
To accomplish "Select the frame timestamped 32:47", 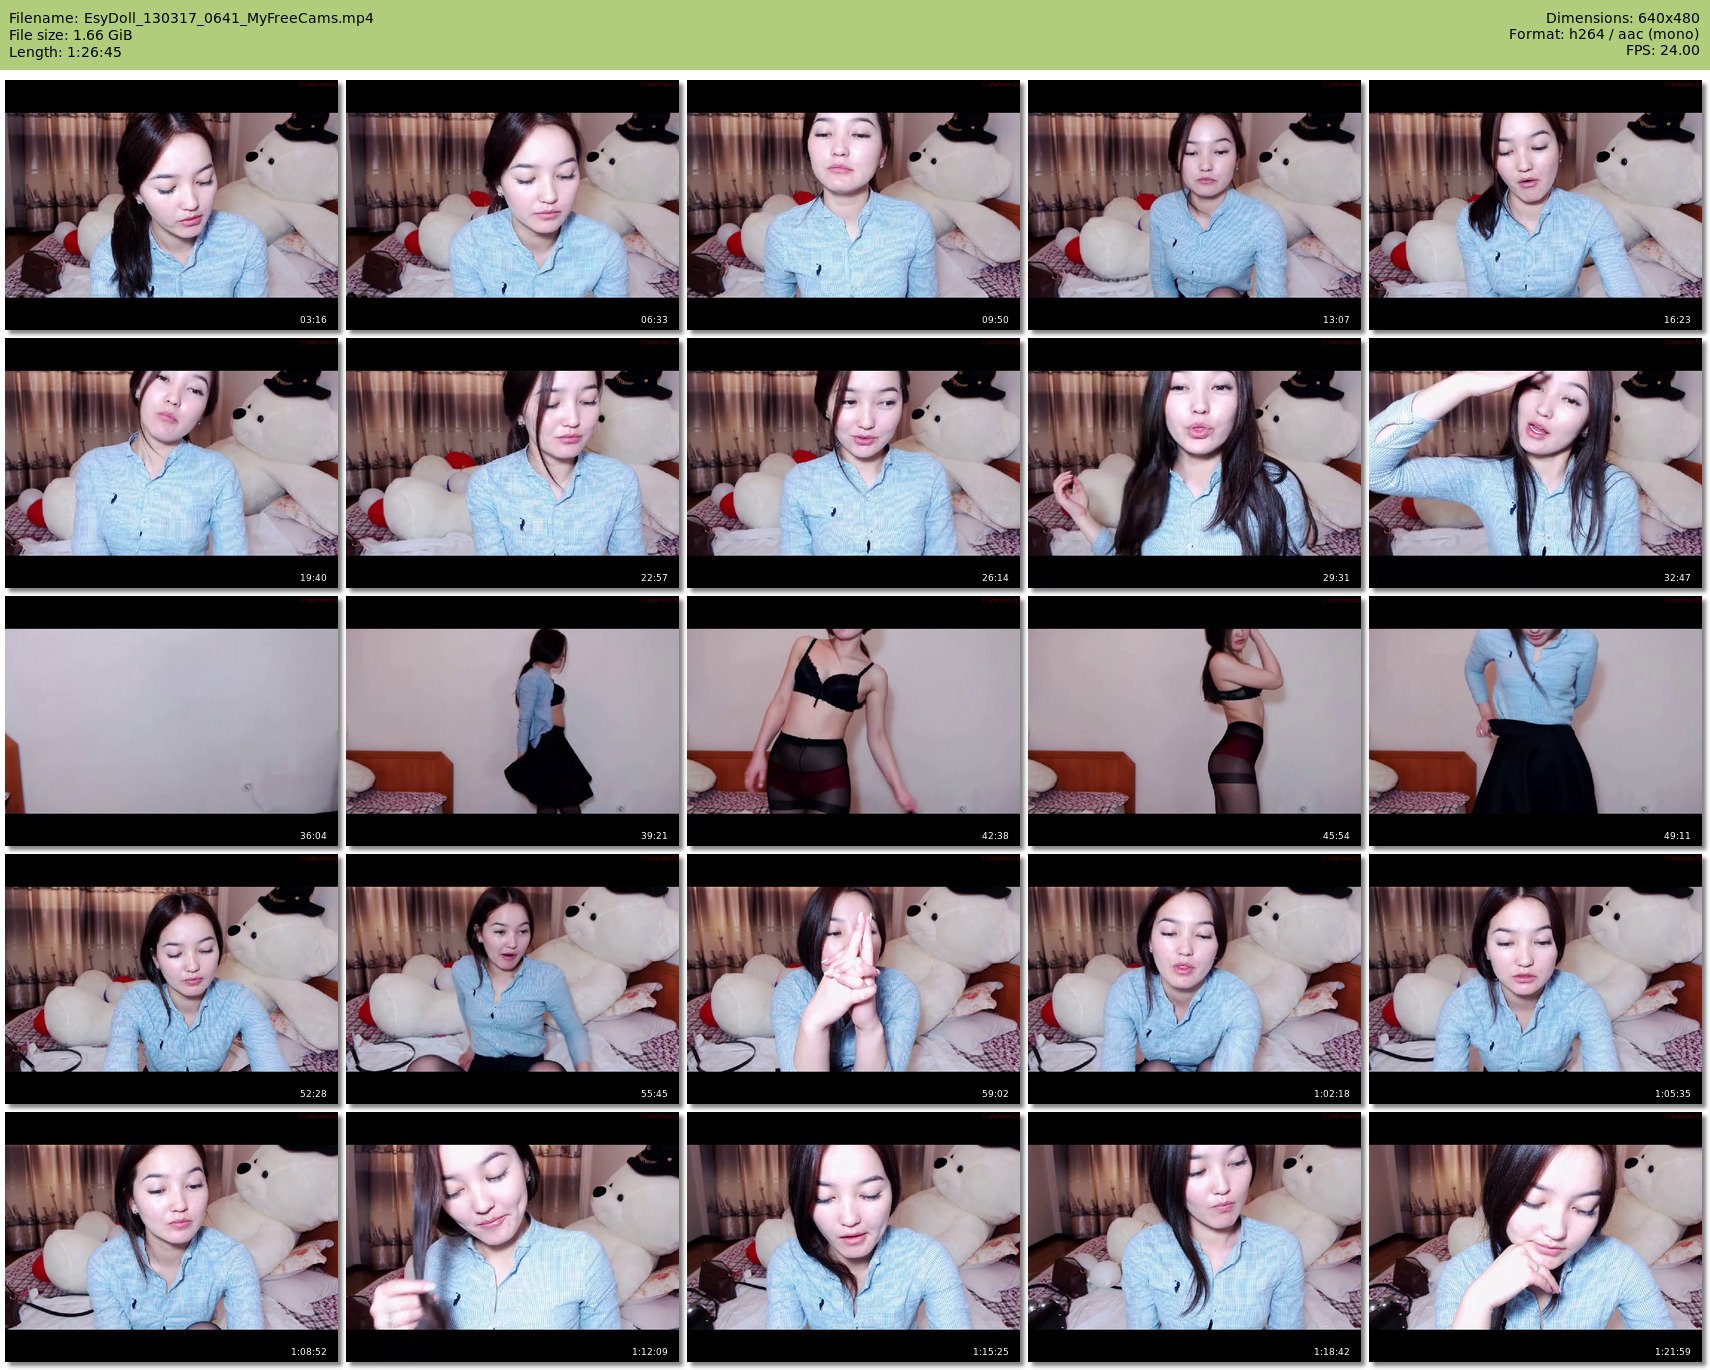I will 1536,463.
